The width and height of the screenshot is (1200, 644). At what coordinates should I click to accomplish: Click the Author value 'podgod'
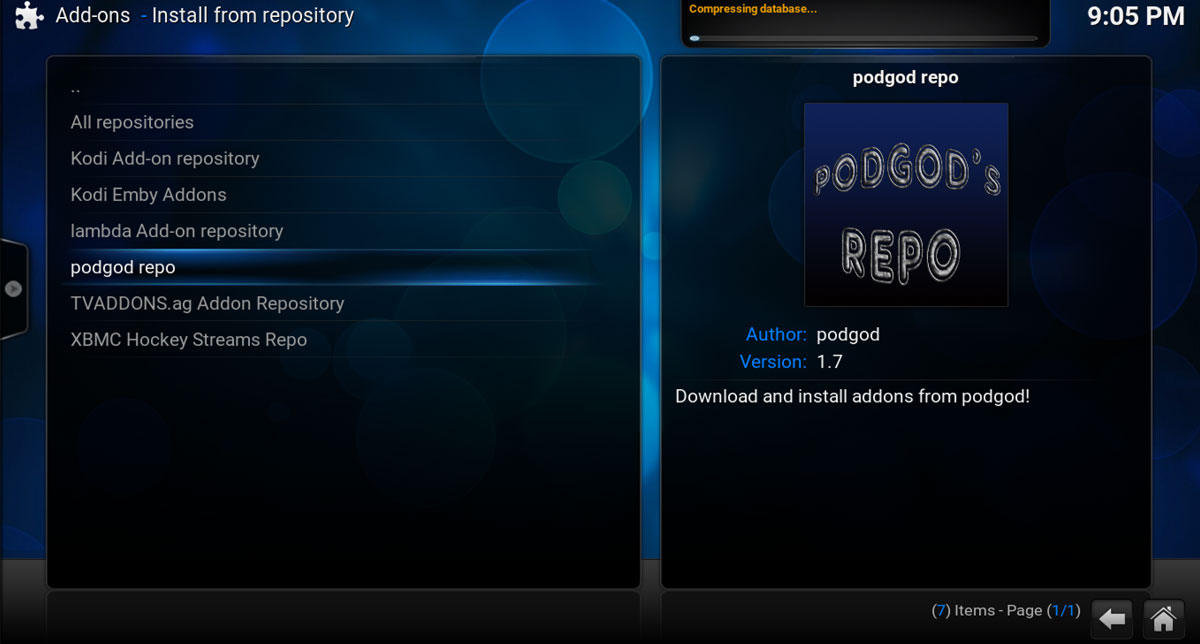[848, 335]
